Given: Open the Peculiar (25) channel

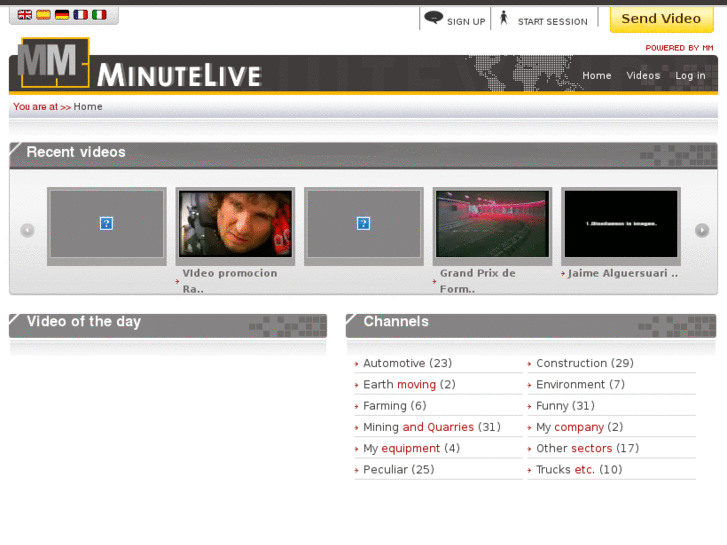Looking at the screenshot, I should point(399,470).
